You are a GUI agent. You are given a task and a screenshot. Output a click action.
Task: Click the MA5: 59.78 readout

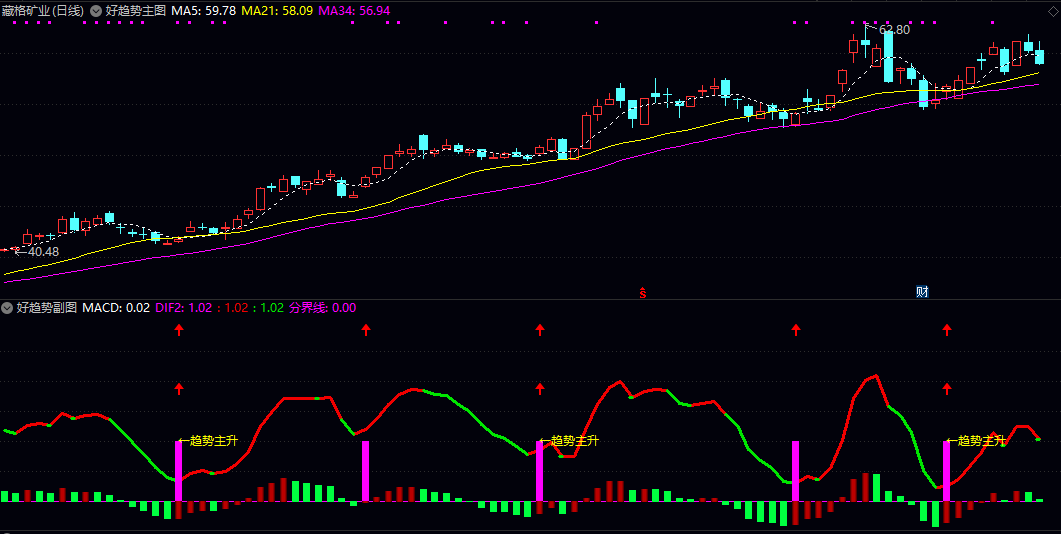(204, 11)
